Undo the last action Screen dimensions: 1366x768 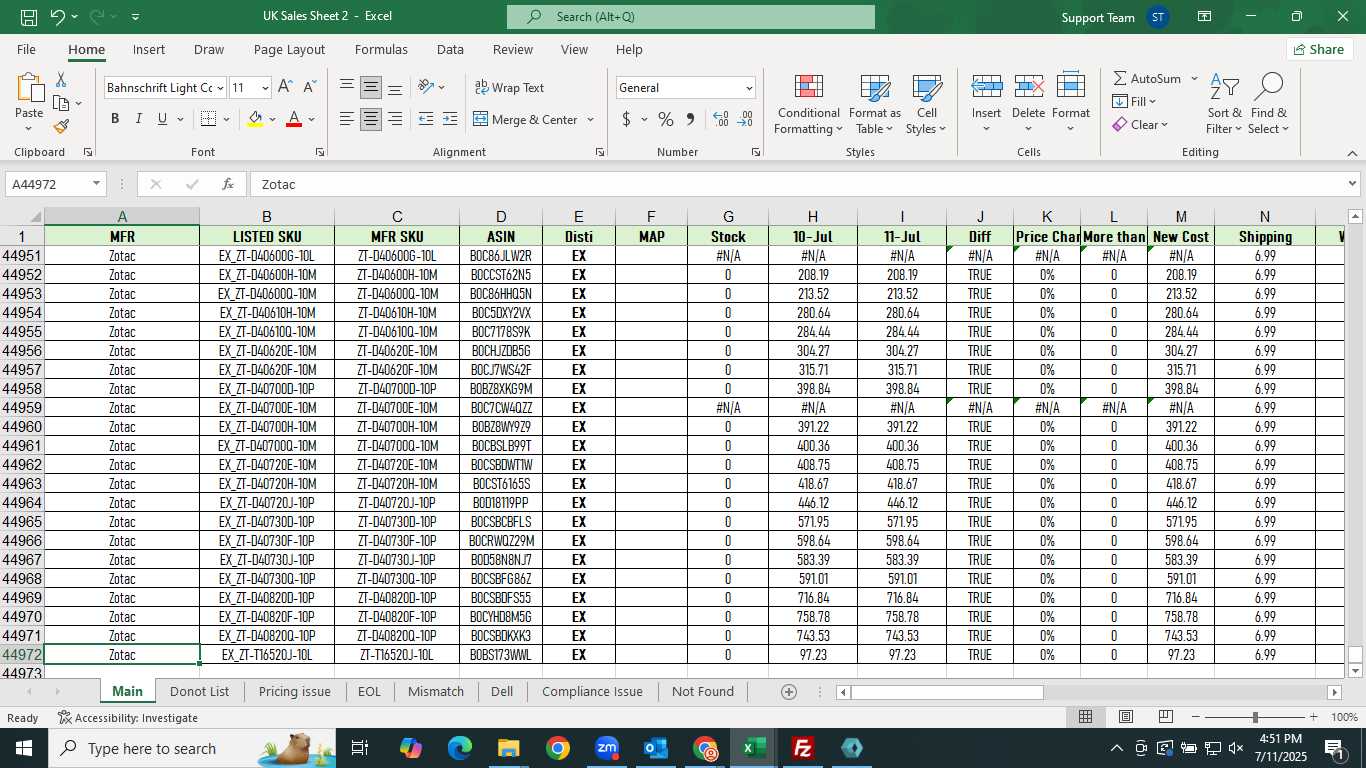click(x=58, y=17)
